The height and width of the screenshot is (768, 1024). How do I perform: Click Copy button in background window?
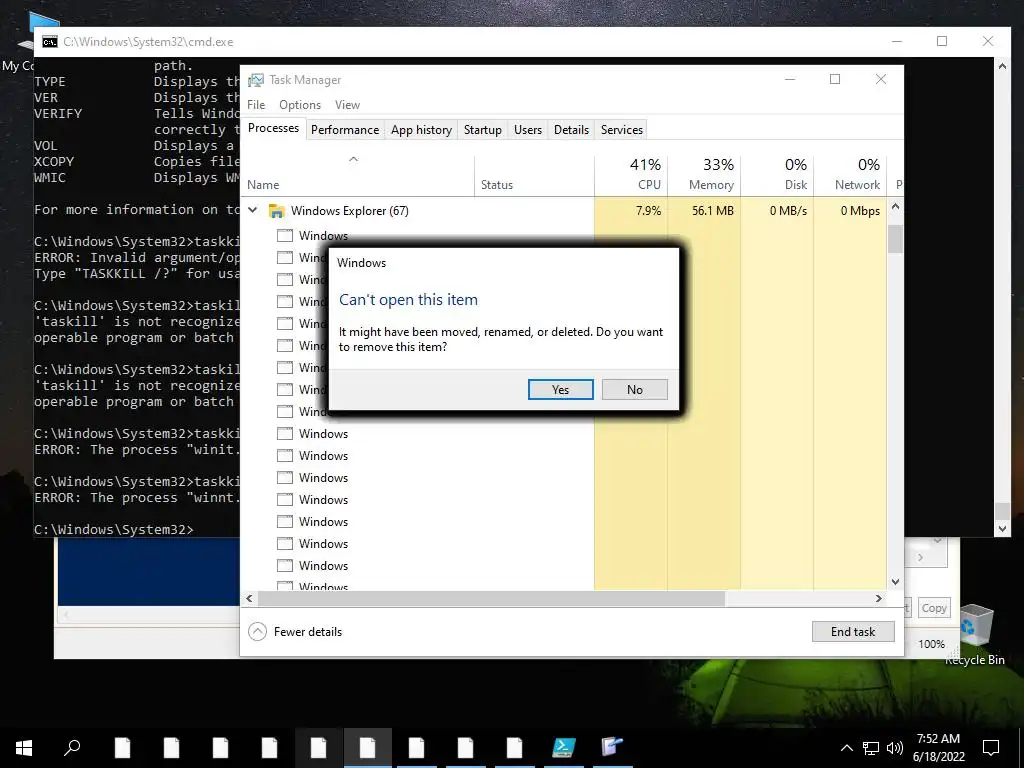coord(934,608)
